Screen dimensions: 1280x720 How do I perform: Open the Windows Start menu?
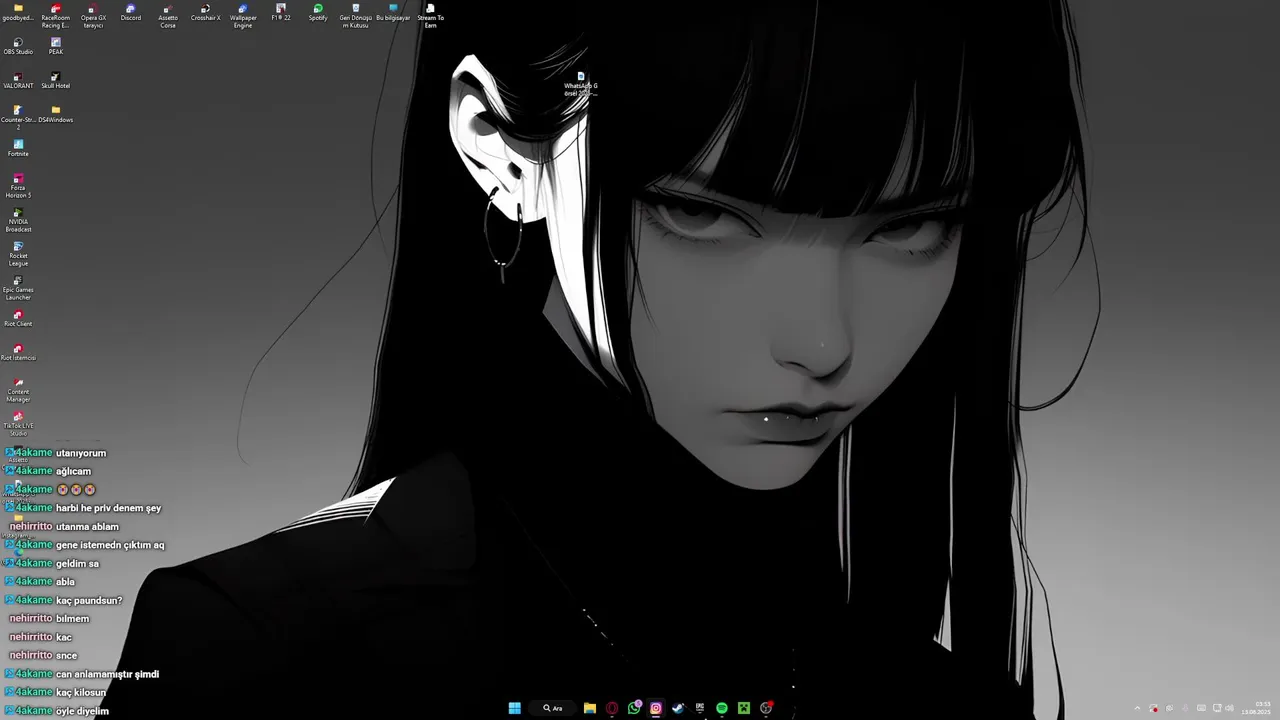(x=514, y=708)
